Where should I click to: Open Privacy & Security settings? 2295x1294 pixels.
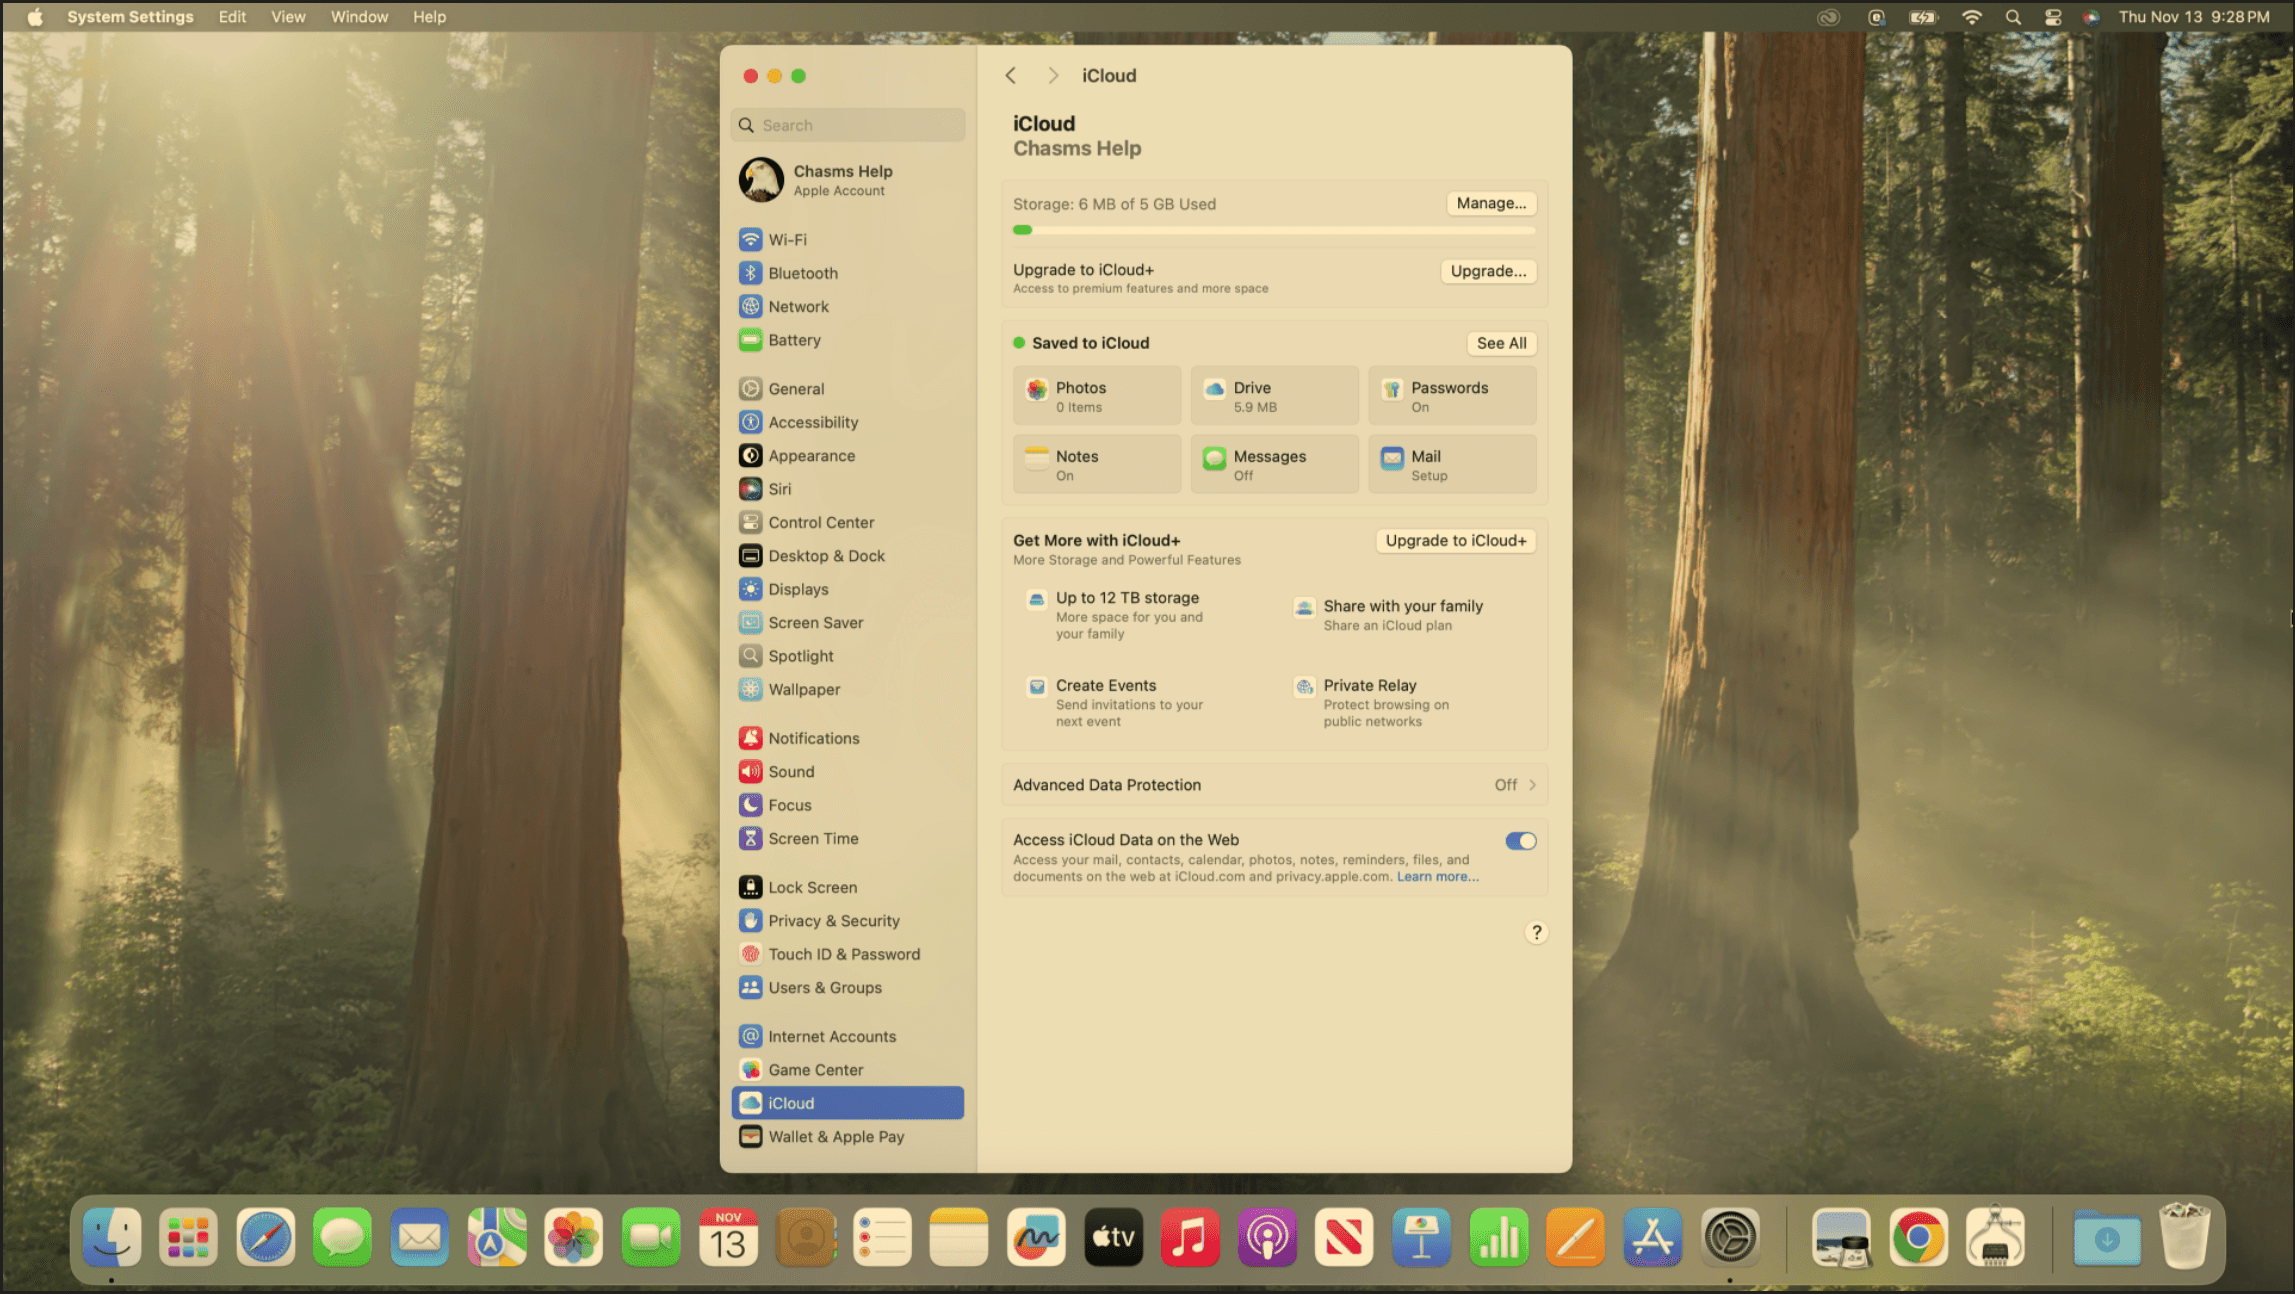(833, 920)
